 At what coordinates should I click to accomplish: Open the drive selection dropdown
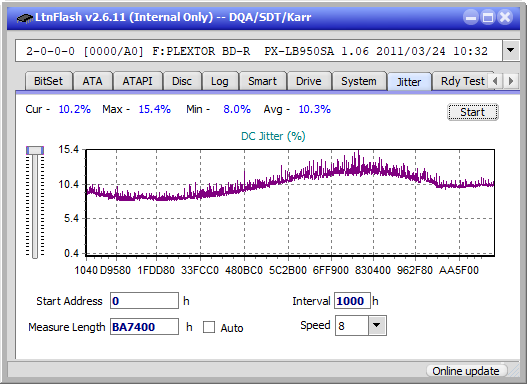pyautogui.click(x=511, y=51)
